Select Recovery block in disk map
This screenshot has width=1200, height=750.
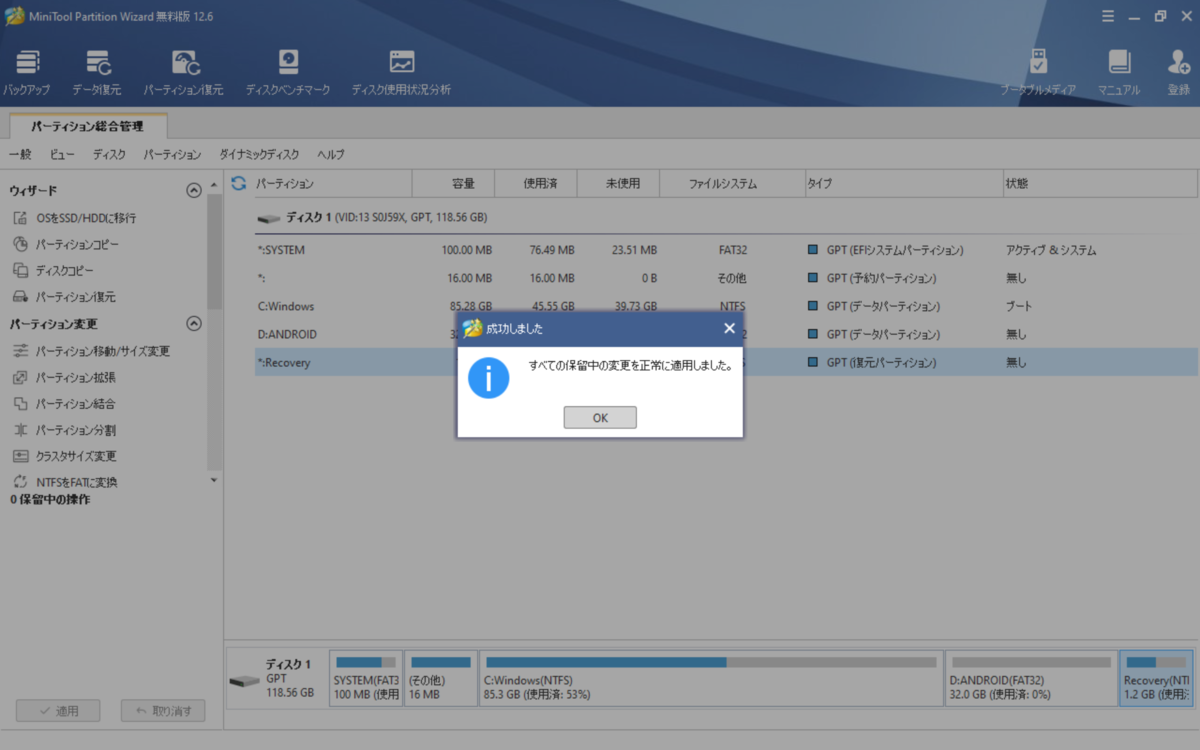click(1156, 678)
